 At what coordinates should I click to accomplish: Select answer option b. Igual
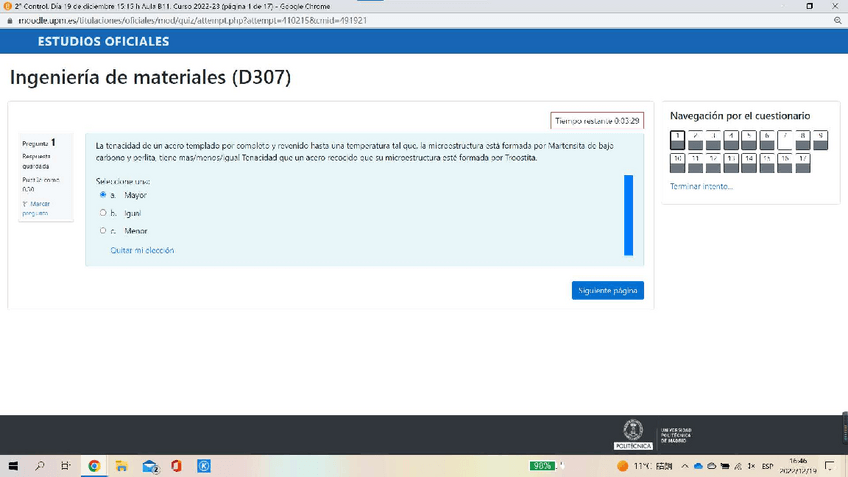103,213
